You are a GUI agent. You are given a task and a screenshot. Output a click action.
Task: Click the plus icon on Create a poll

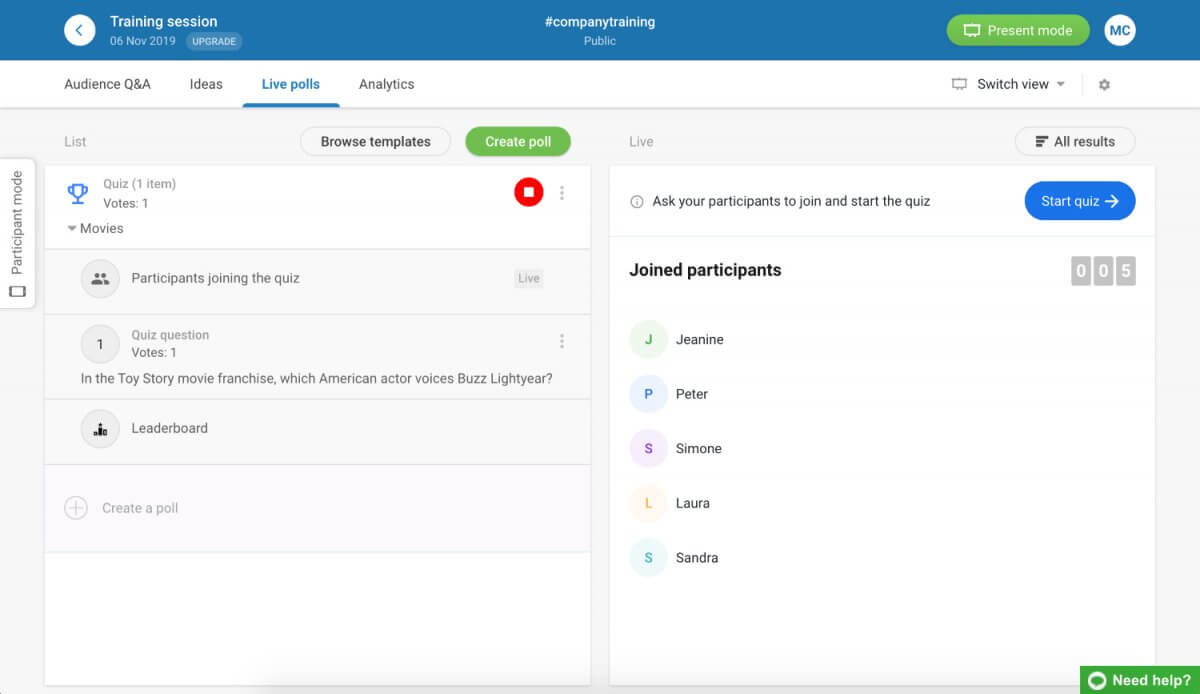point(76,508)
